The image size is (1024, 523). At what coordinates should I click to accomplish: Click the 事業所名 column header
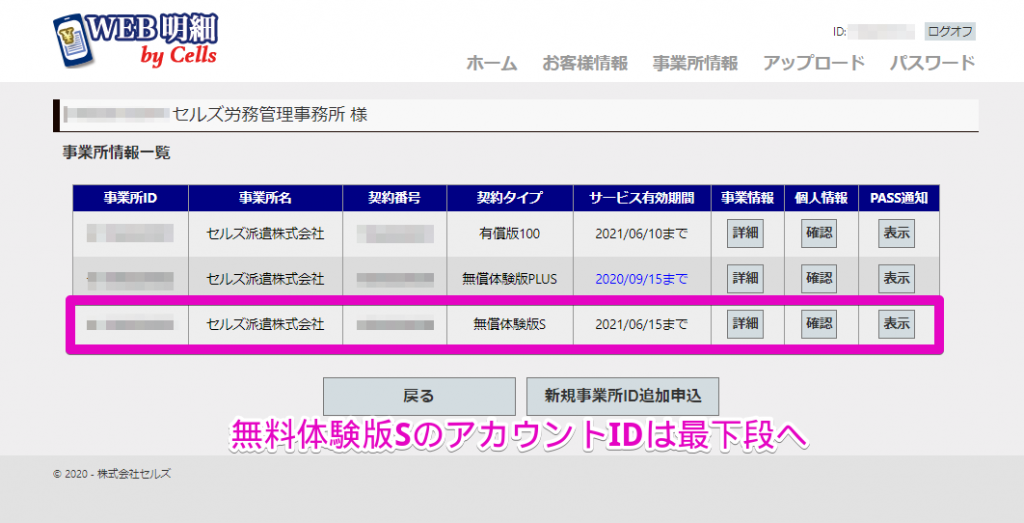[265, 198]
